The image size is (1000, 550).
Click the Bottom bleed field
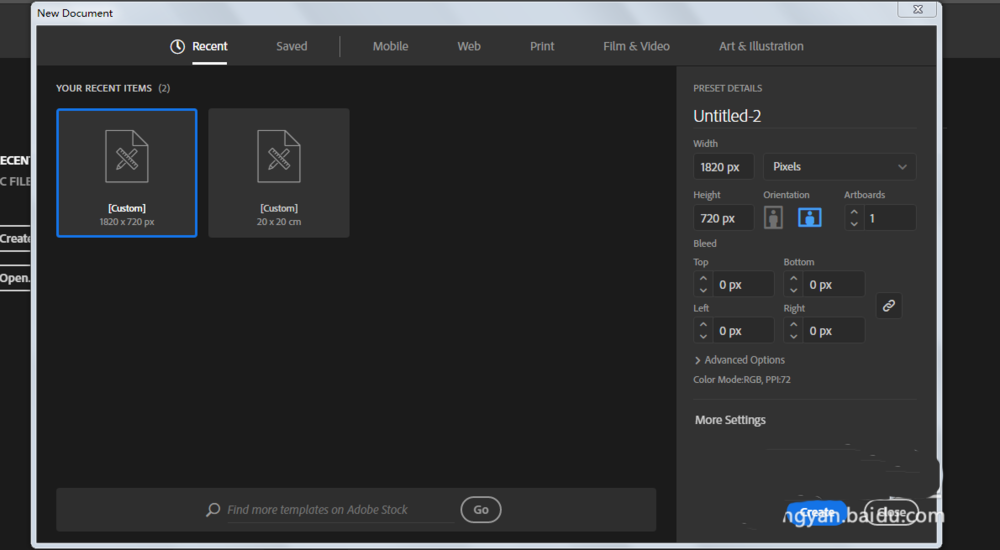click(834, 285)
